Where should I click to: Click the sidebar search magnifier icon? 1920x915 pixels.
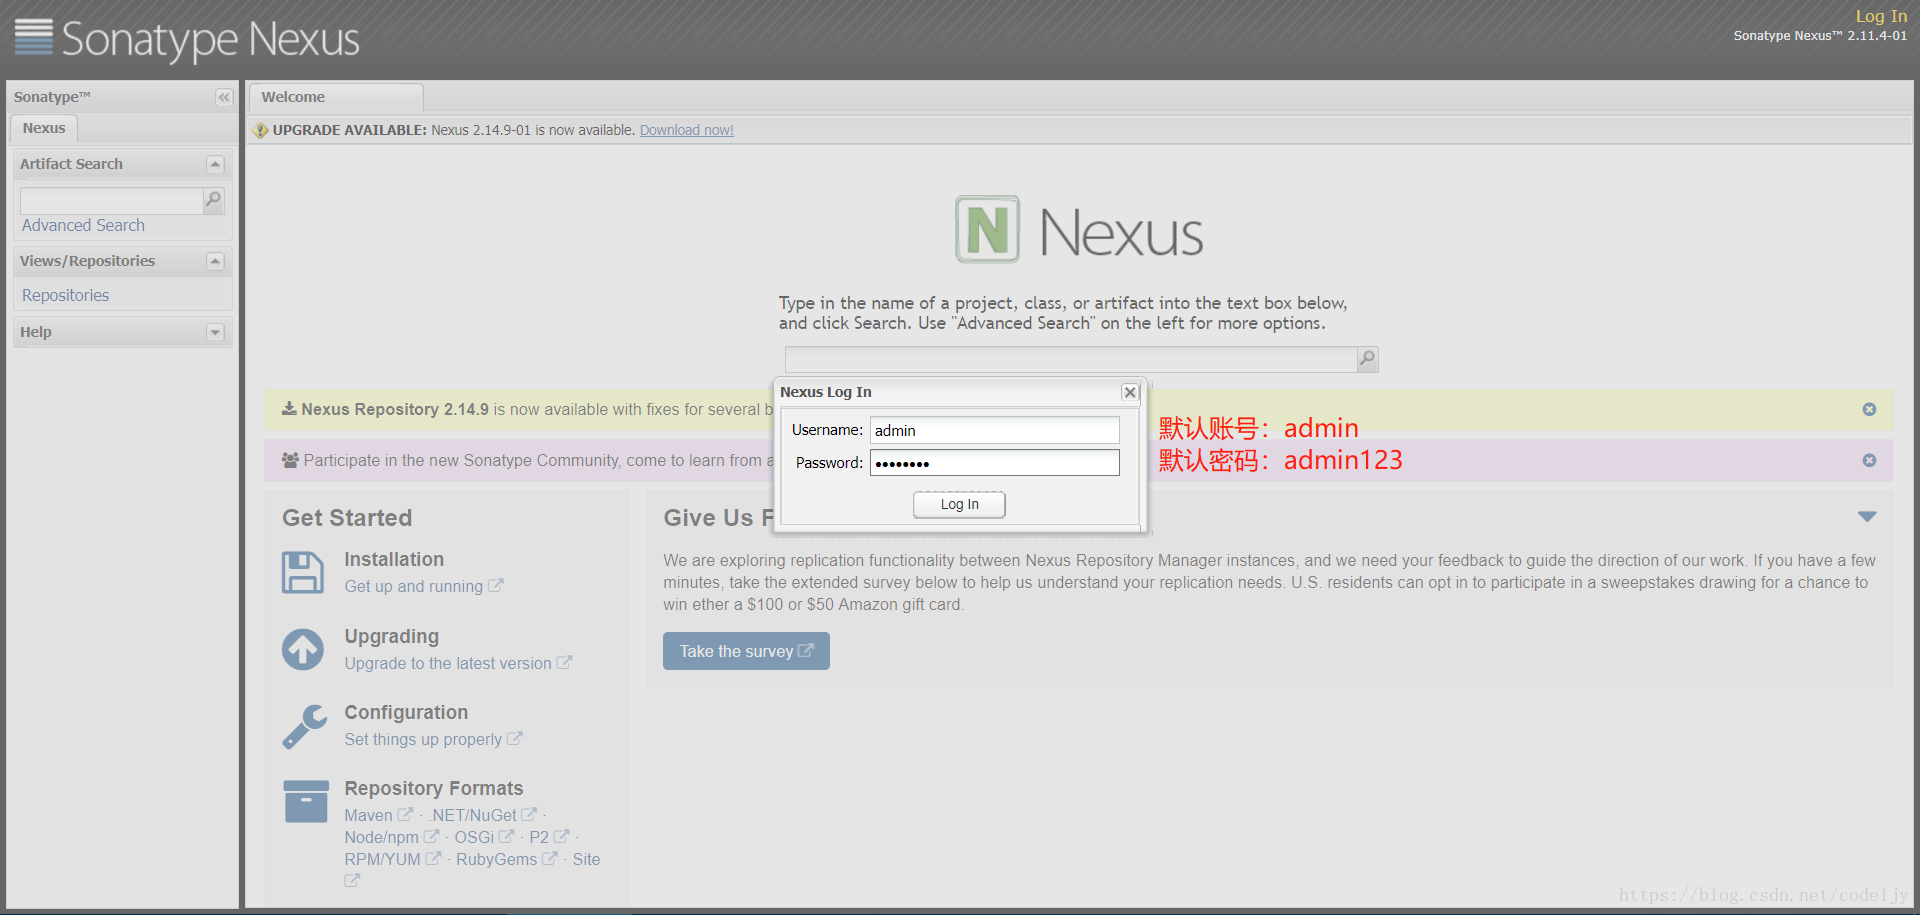click(213, 200)
